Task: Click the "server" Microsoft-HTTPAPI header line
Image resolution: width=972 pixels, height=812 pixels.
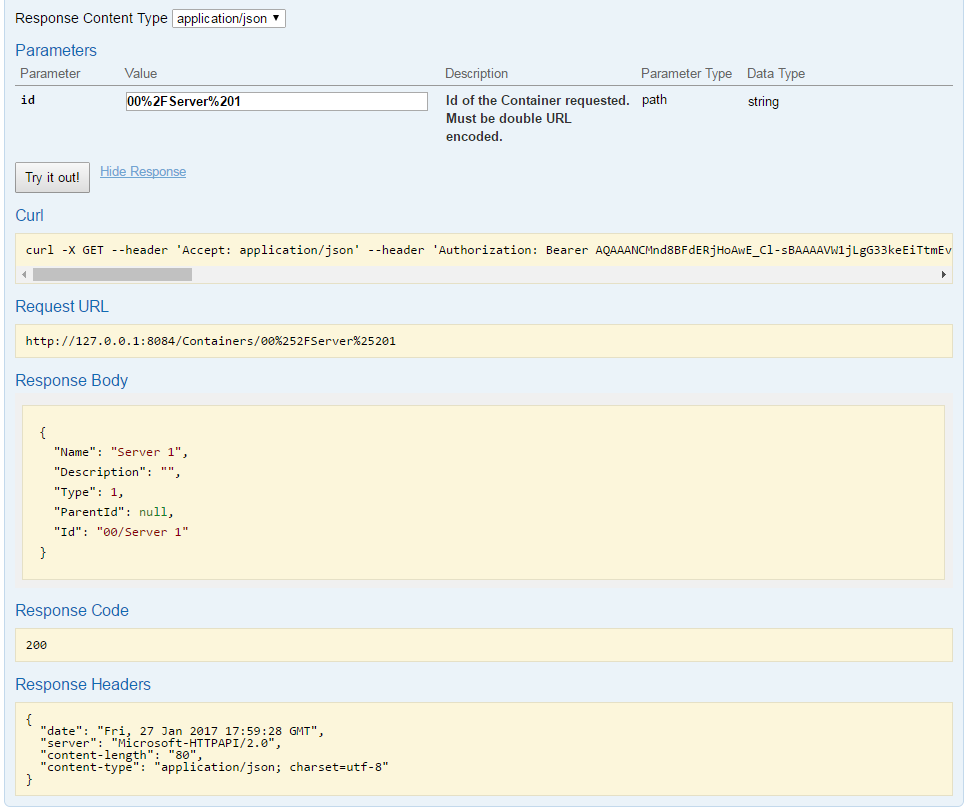Action: 161,743
